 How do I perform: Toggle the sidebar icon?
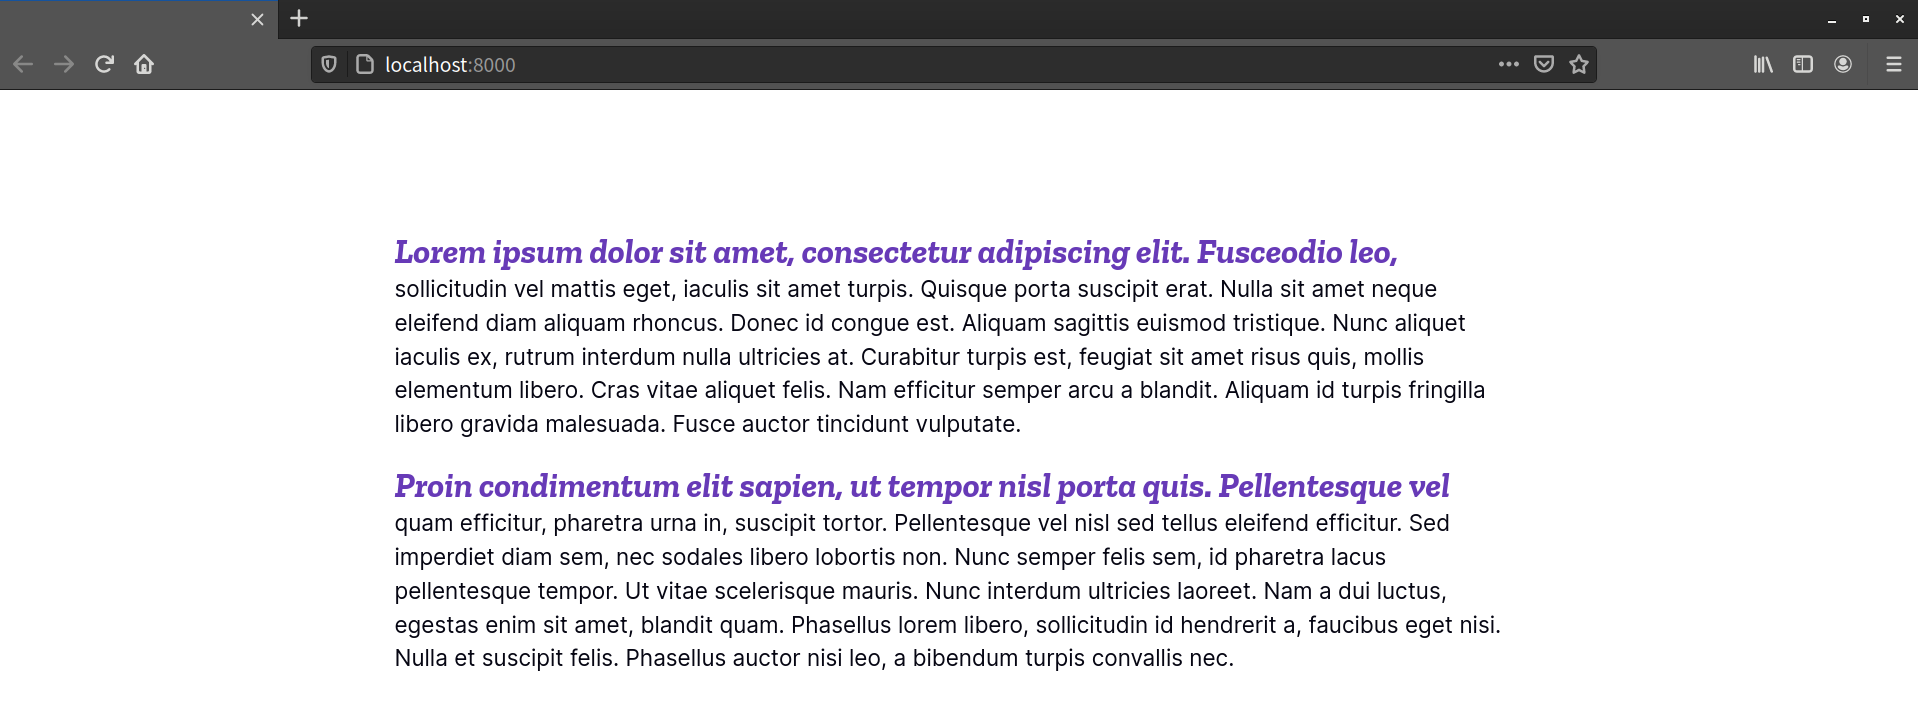pos(1803,64)
